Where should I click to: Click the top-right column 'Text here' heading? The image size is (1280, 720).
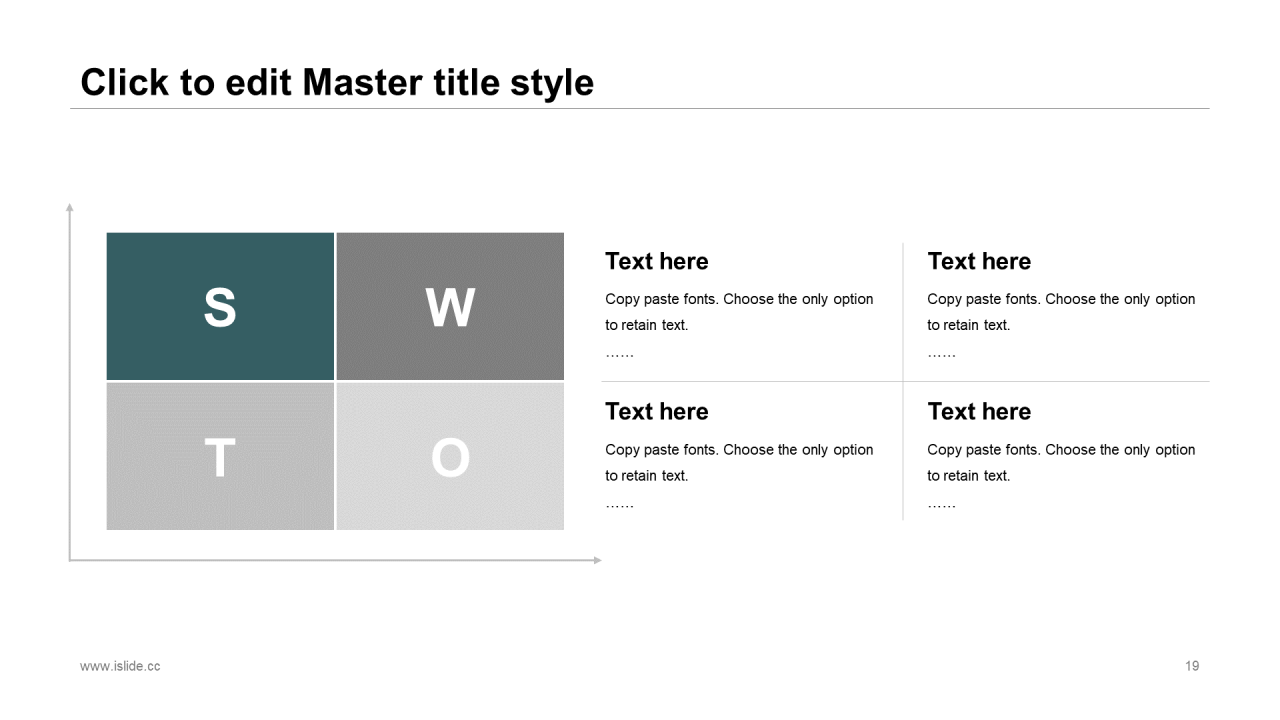pyautogui.click(x=979, y=261)
